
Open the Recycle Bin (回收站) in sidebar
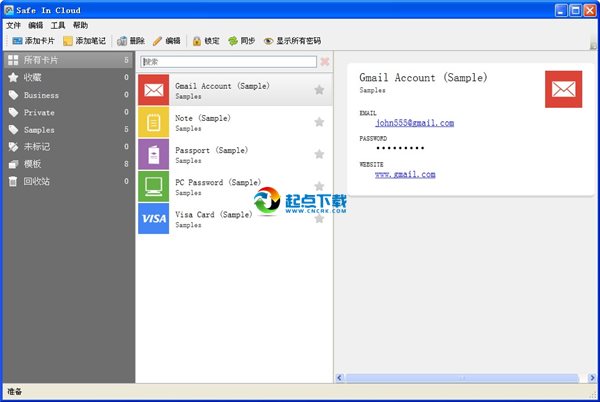[x=68, y=181]
